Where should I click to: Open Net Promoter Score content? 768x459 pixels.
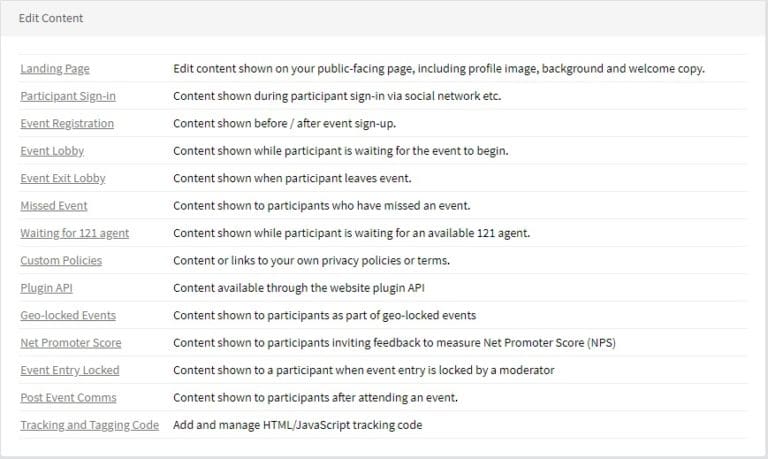(71, 343)
